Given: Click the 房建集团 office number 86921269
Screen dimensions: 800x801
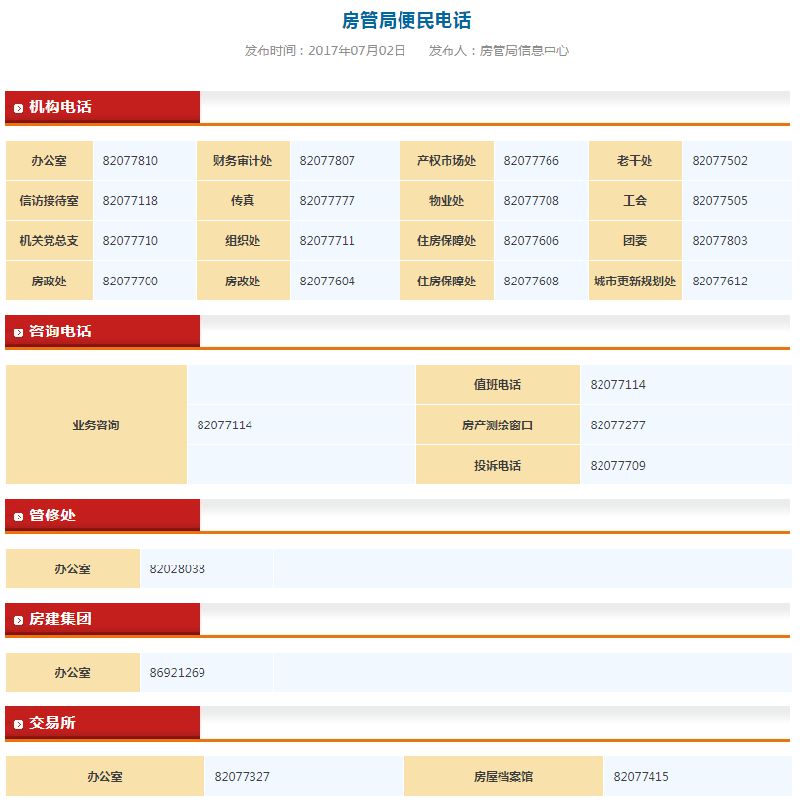Looking at the screenshot, I should [177, 673].
